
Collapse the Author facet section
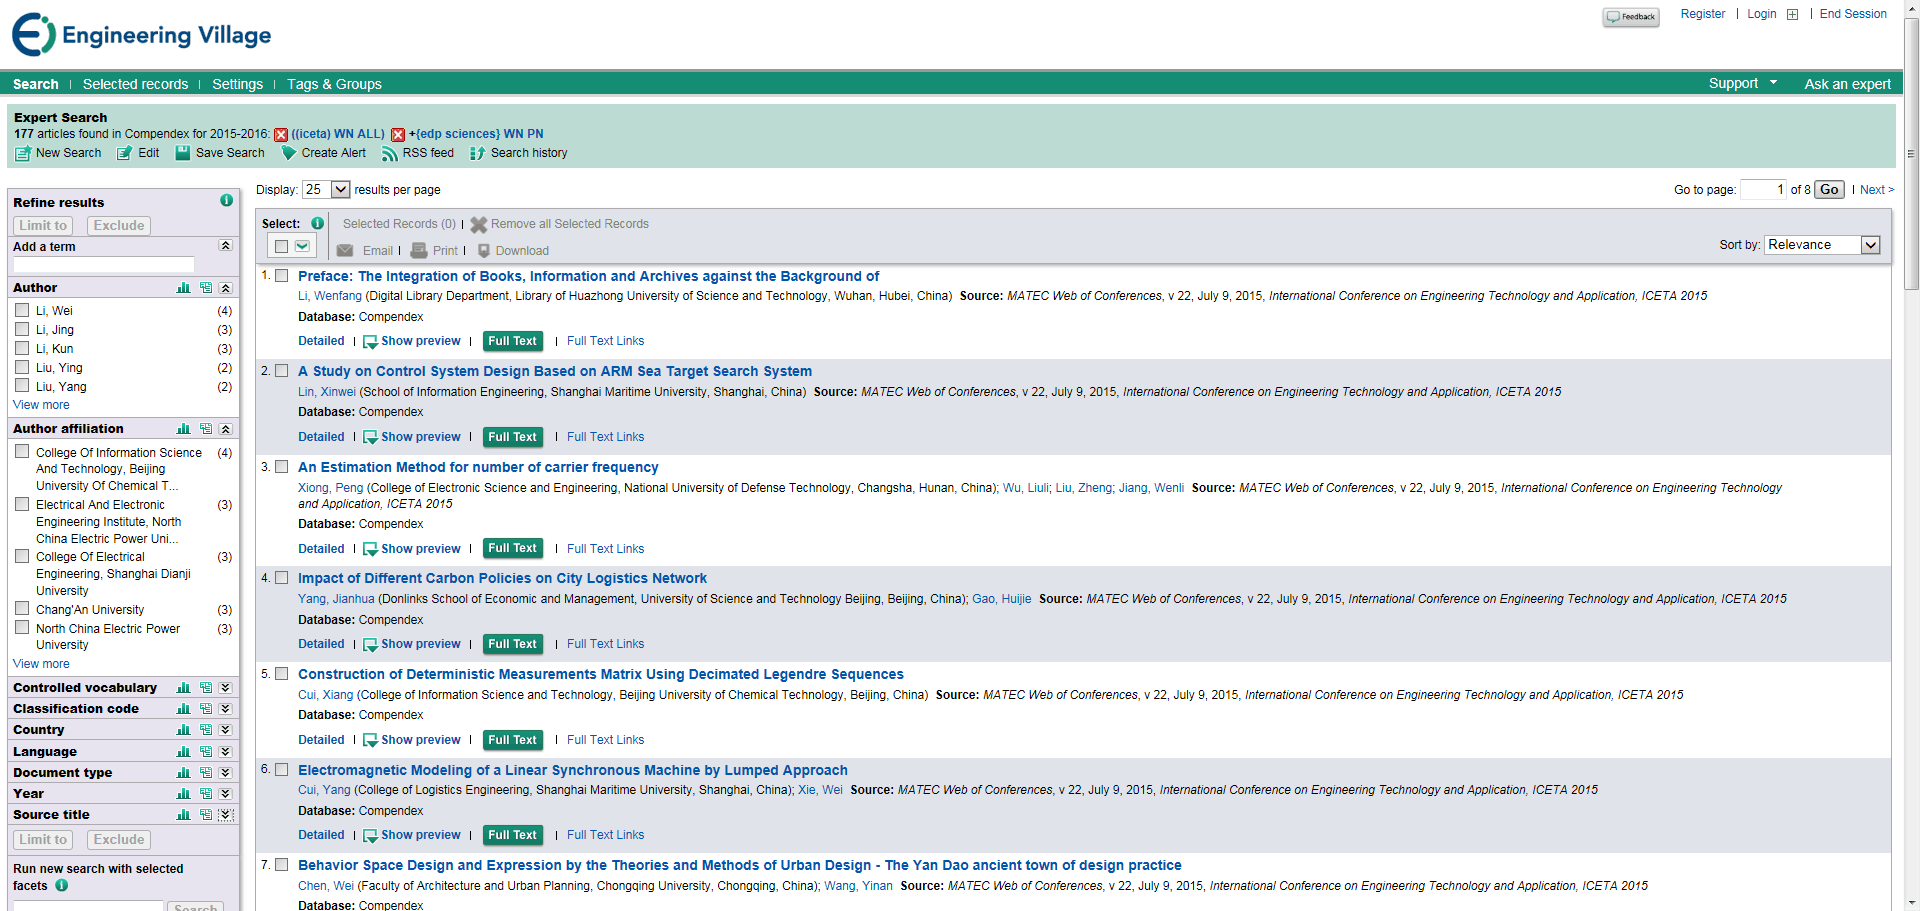(x=226, y=288)
